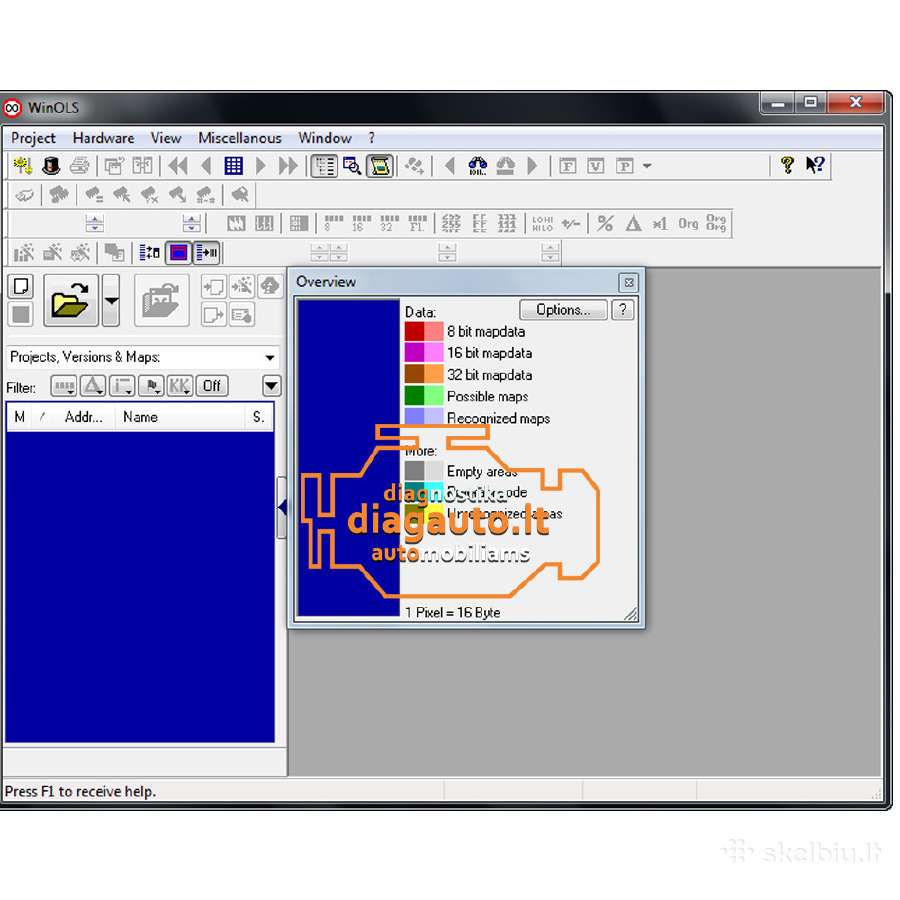The width and height of the screenshot is (900, 900).
Task: Click the Options... button in Overview
Action: click(563, 310)
